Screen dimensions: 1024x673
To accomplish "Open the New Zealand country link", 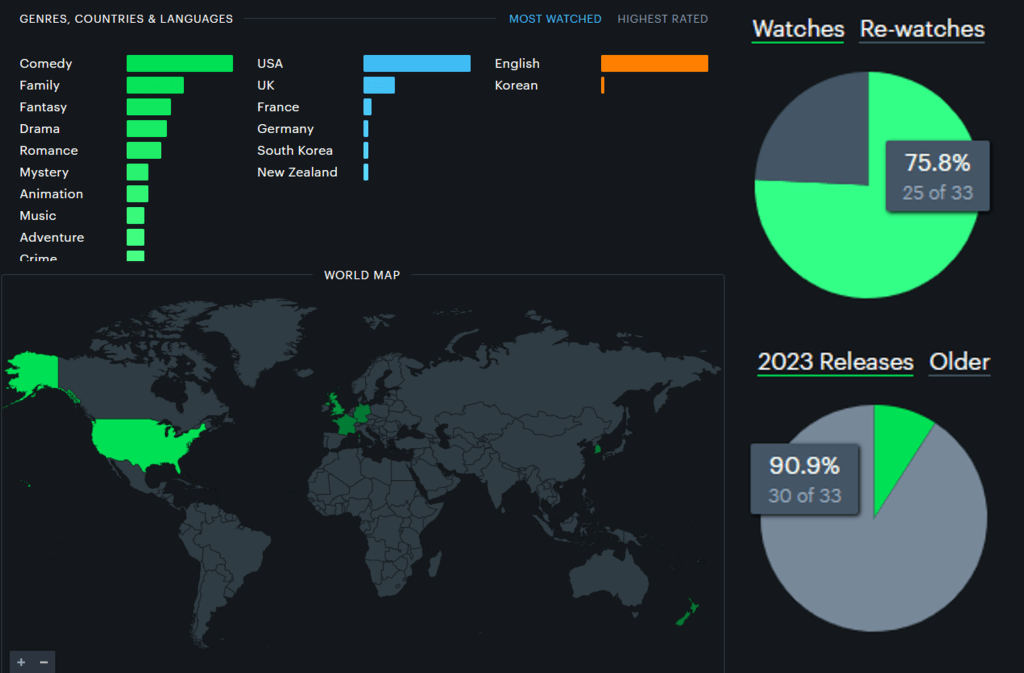I will (x=297, y=172).
